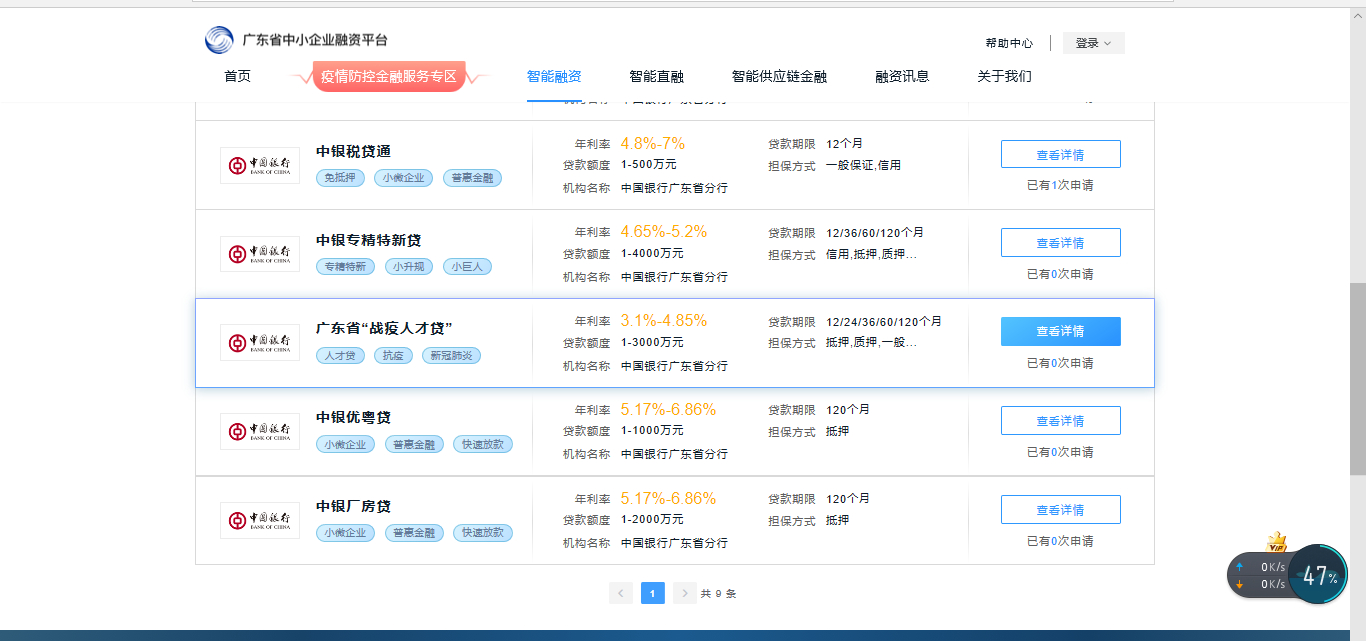View details for 中银专精特新贷

1061,243
